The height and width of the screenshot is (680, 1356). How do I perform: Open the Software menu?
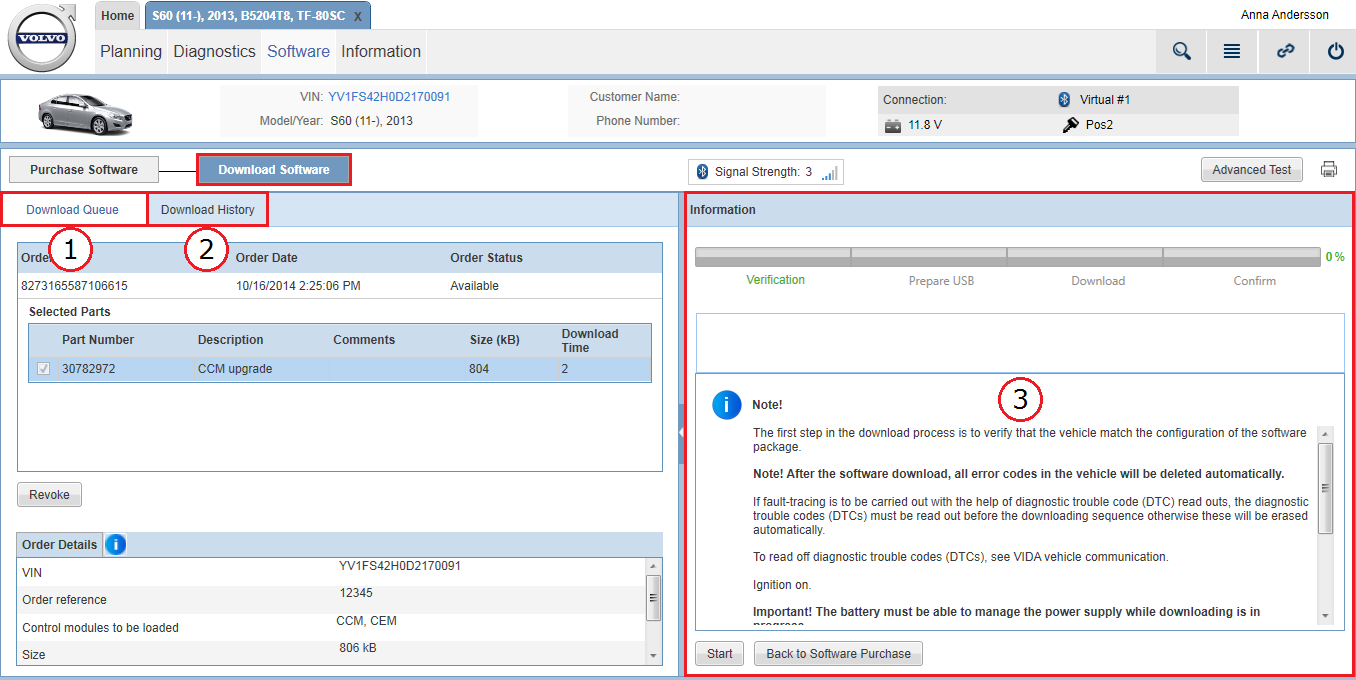click(x=298, y=51)
